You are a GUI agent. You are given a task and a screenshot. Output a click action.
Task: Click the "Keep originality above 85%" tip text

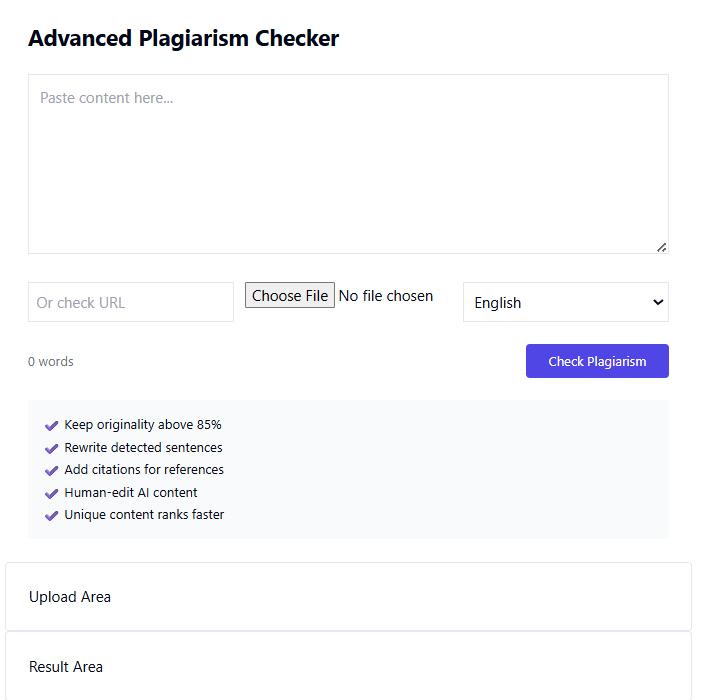click(x=143, y=425)
